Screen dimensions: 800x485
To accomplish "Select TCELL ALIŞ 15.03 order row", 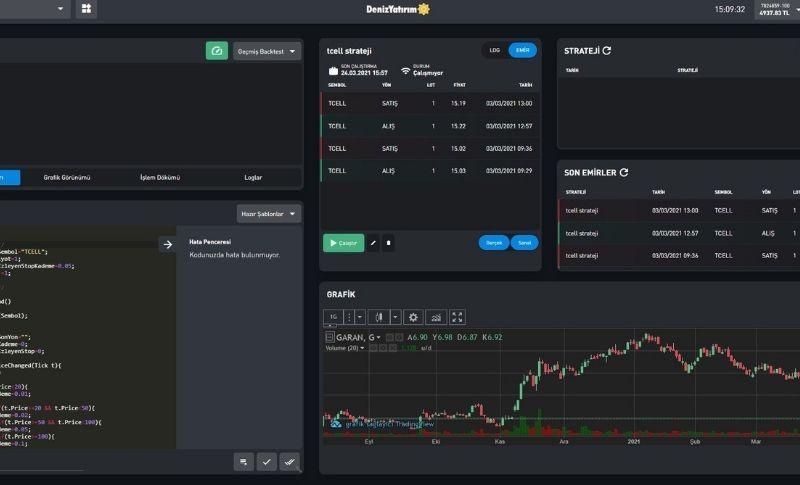I will coord(430,171).
